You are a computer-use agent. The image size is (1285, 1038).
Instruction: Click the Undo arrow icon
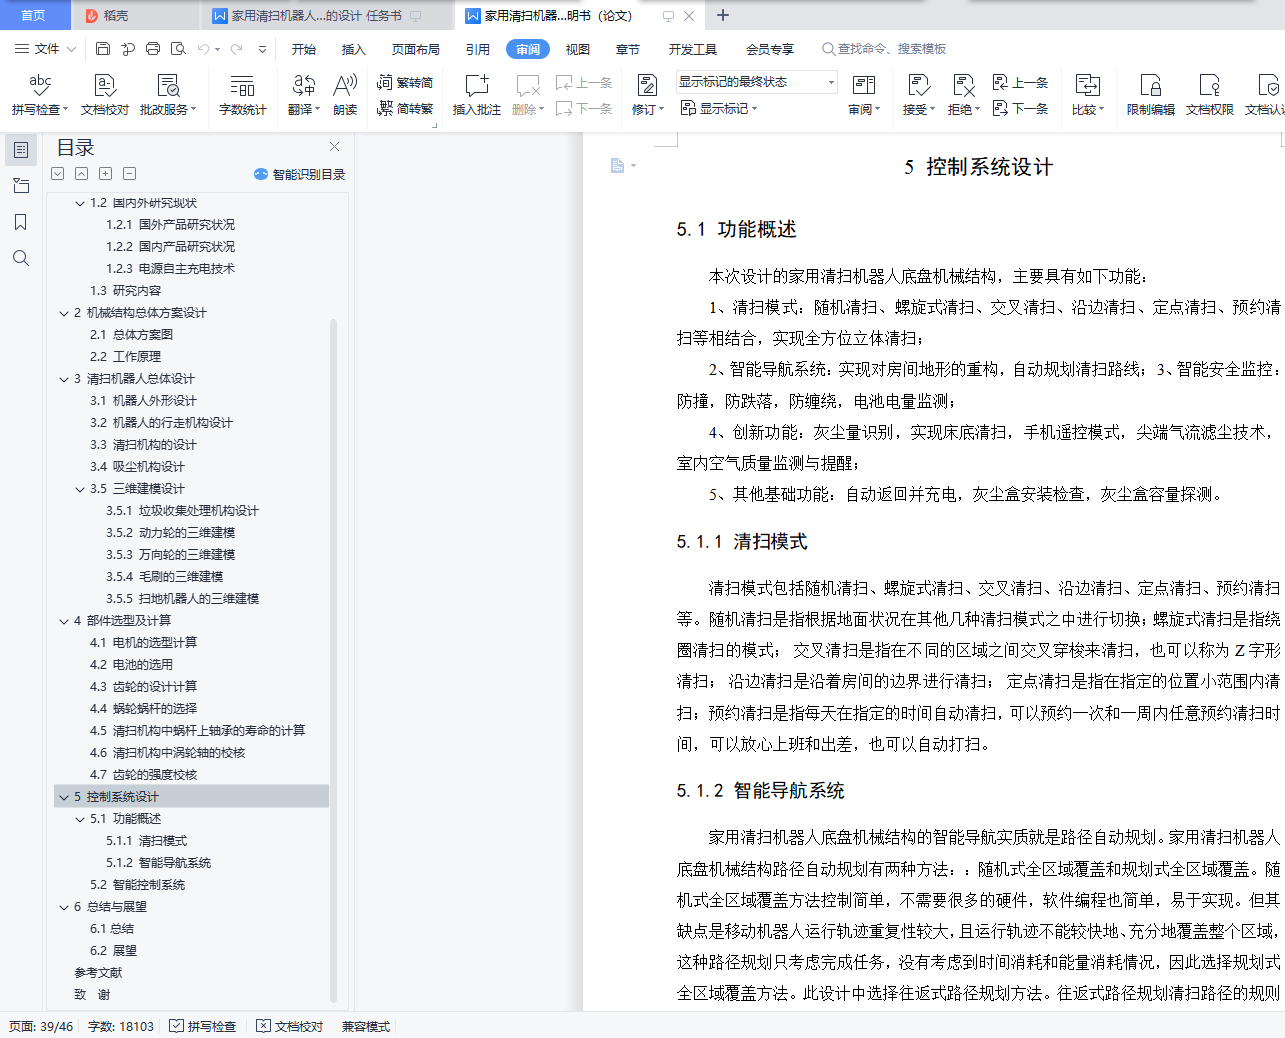click(203, 49)
